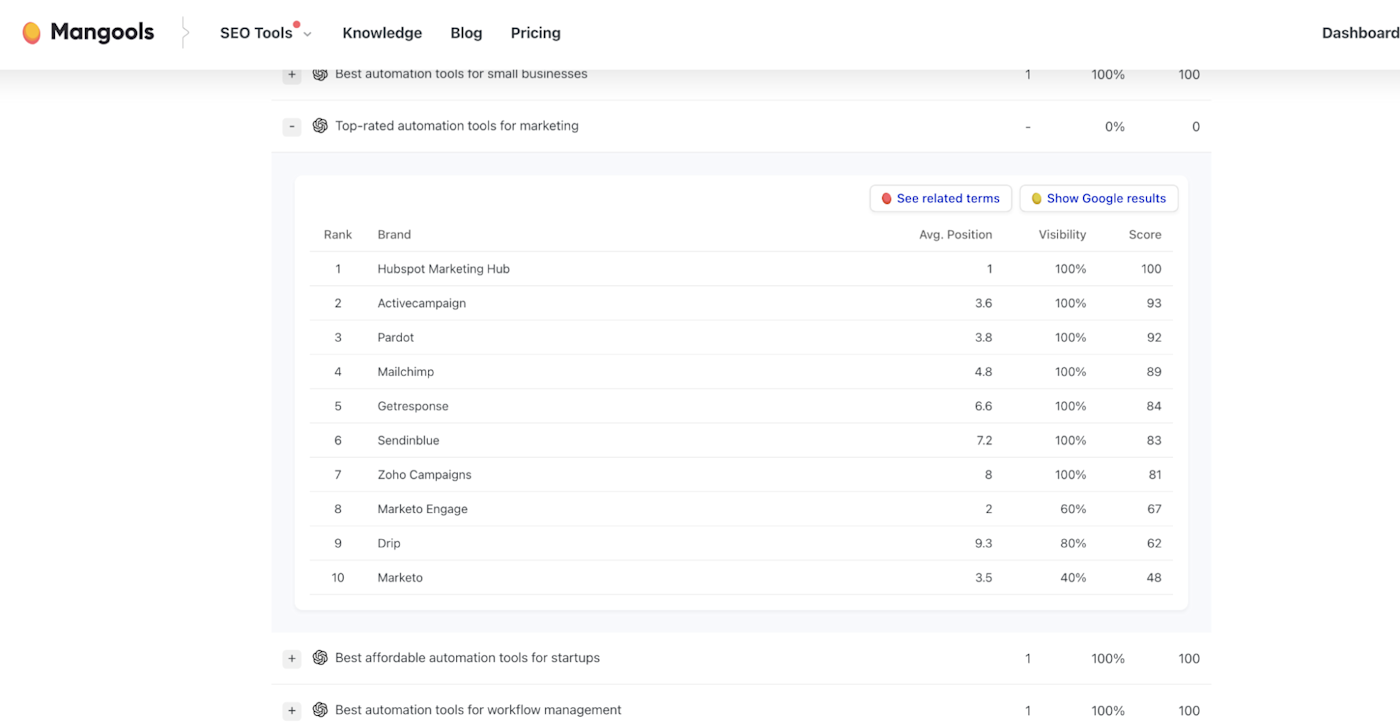Click the Score column header
Image resolution: width=1400 pixels, height=726 pixels.
pos(1145,235)
